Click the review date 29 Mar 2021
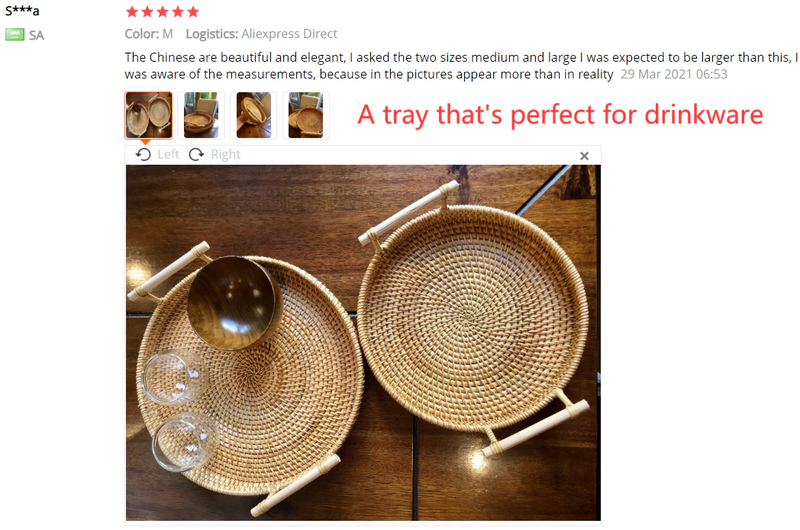800x530 pixels. 673,74
